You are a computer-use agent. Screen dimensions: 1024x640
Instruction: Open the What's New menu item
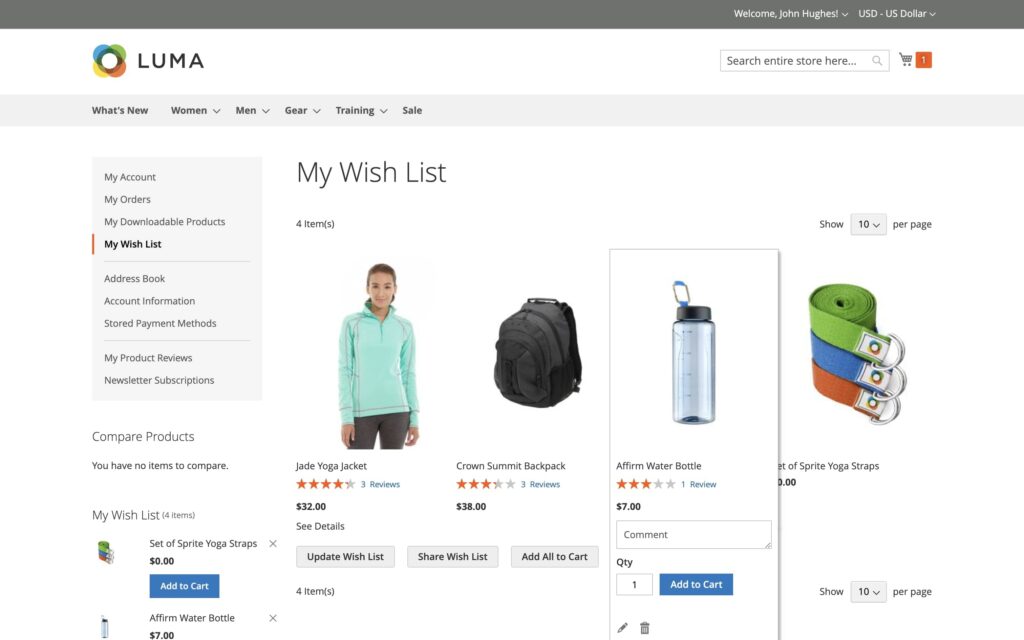point(120,110)
